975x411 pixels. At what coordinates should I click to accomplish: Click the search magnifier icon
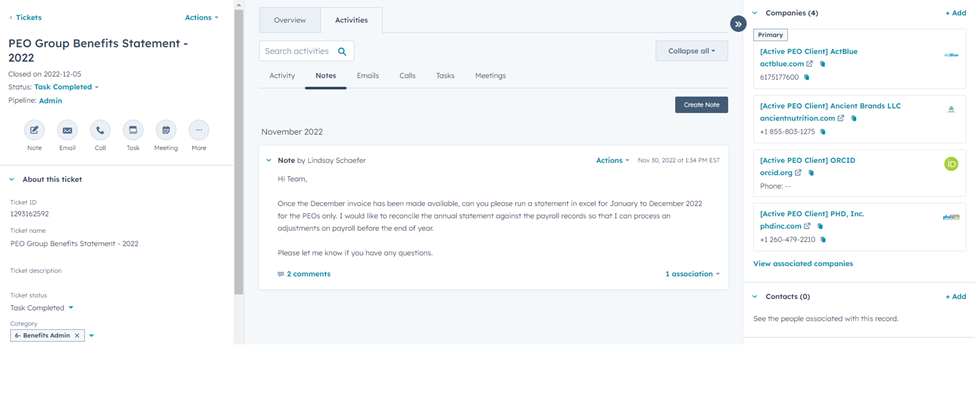click(x=342, y=51)
